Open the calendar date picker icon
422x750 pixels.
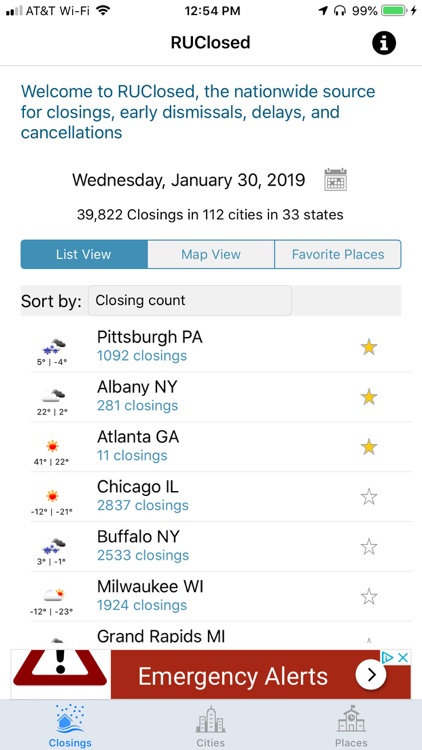pos(335,180)
